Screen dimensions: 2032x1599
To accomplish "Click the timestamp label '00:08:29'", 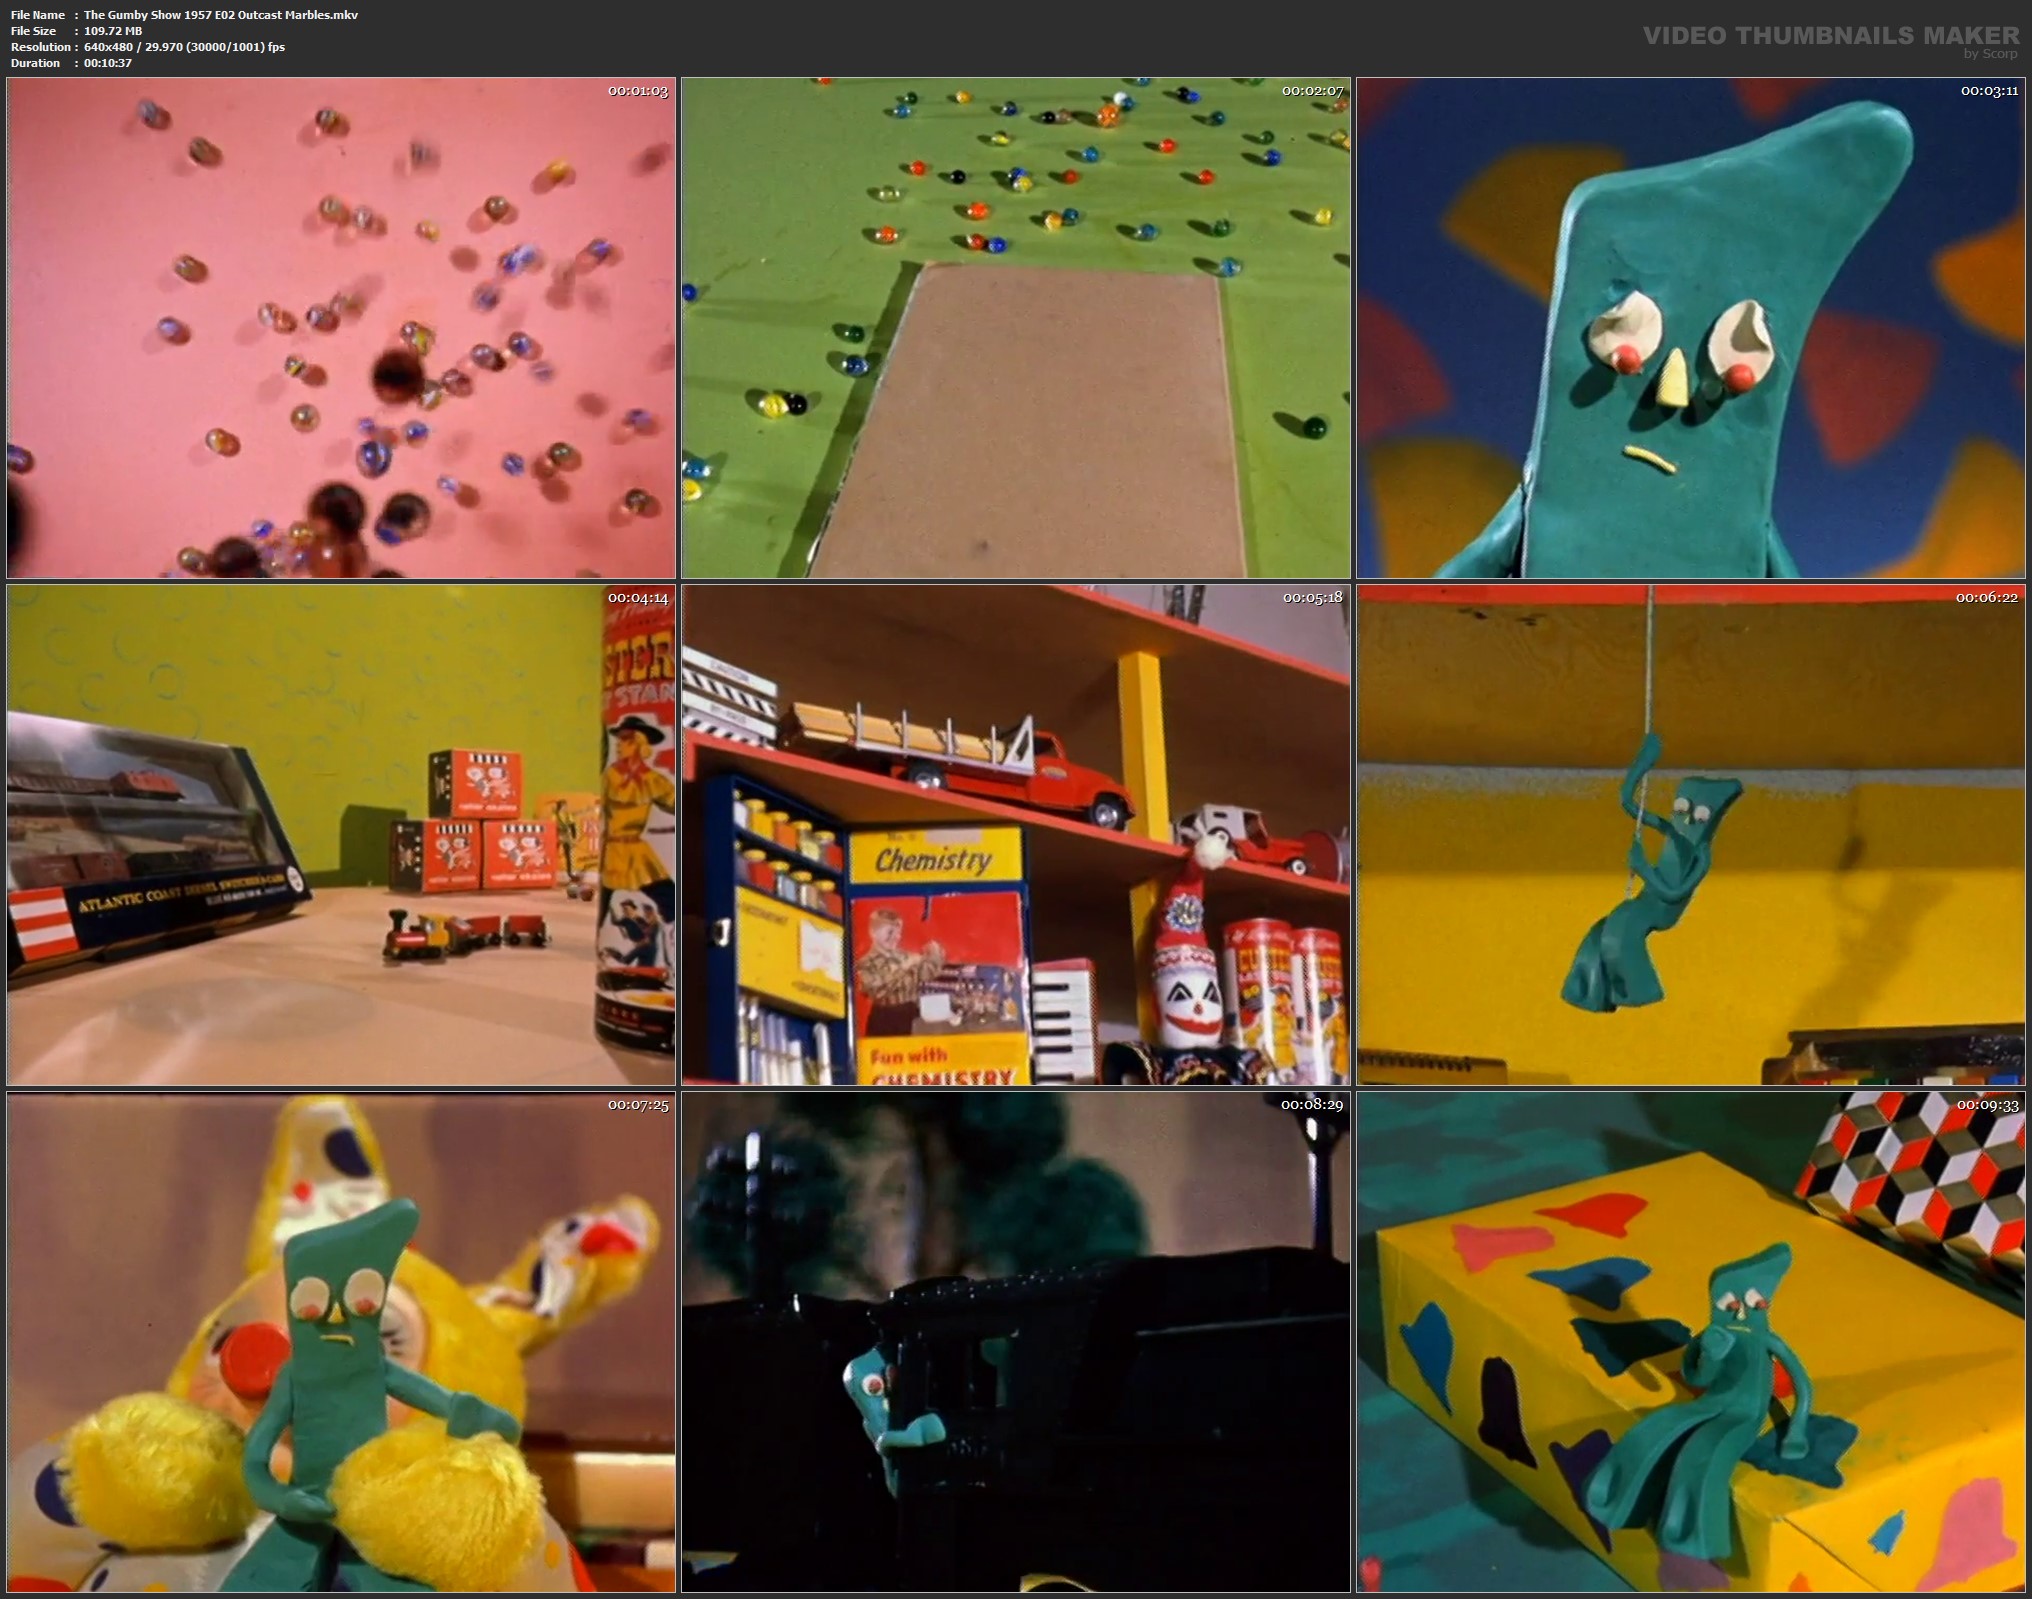I will click(x=1313, y=1105).
